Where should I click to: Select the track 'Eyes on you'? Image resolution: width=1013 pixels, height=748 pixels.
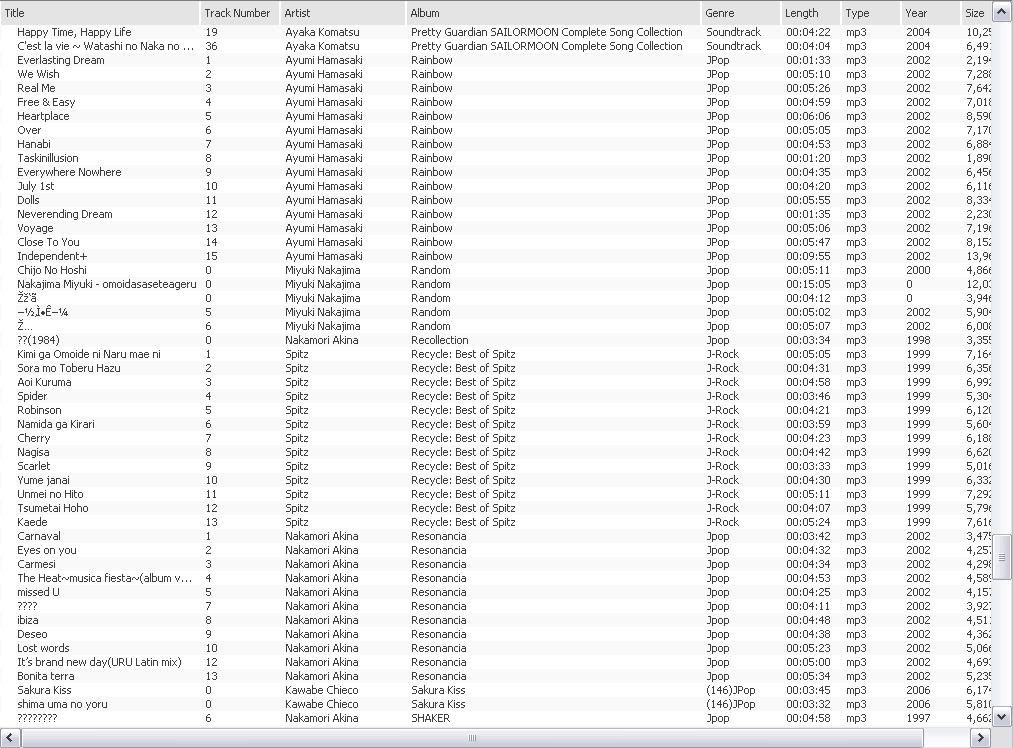[47, 550]
